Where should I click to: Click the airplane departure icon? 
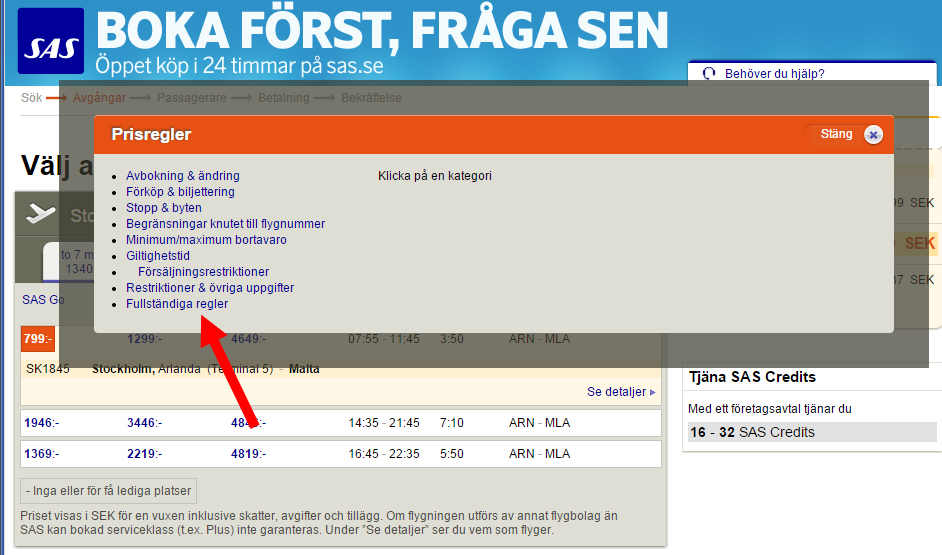pyautogui.click(x=41, y=213)
